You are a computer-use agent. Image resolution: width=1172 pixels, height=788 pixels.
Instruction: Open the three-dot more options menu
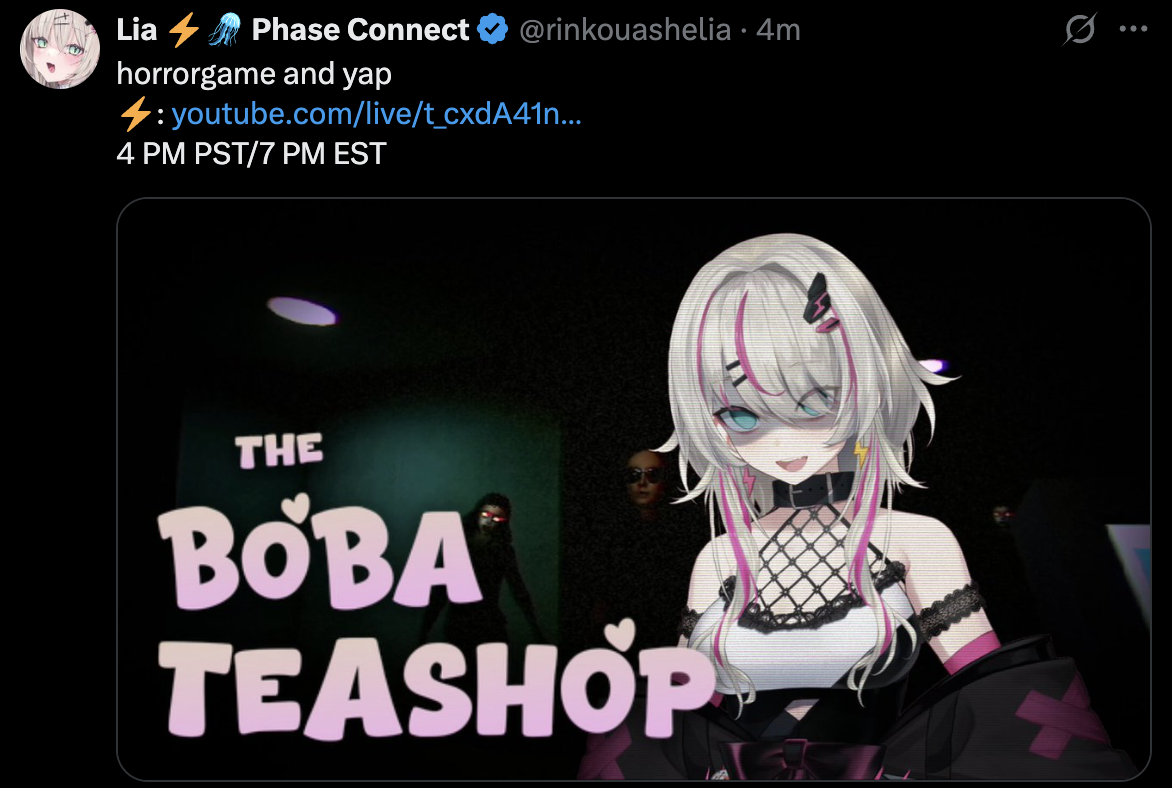1133,29
